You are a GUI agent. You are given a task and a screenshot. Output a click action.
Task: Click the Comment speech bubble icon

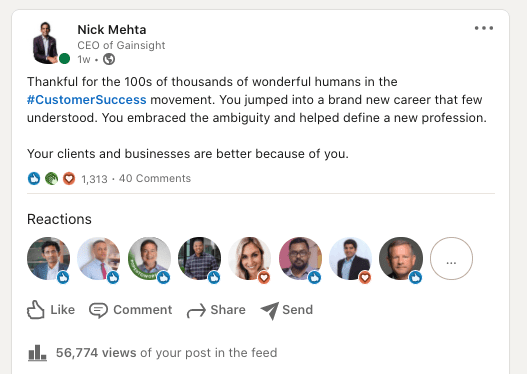point(98,310)
